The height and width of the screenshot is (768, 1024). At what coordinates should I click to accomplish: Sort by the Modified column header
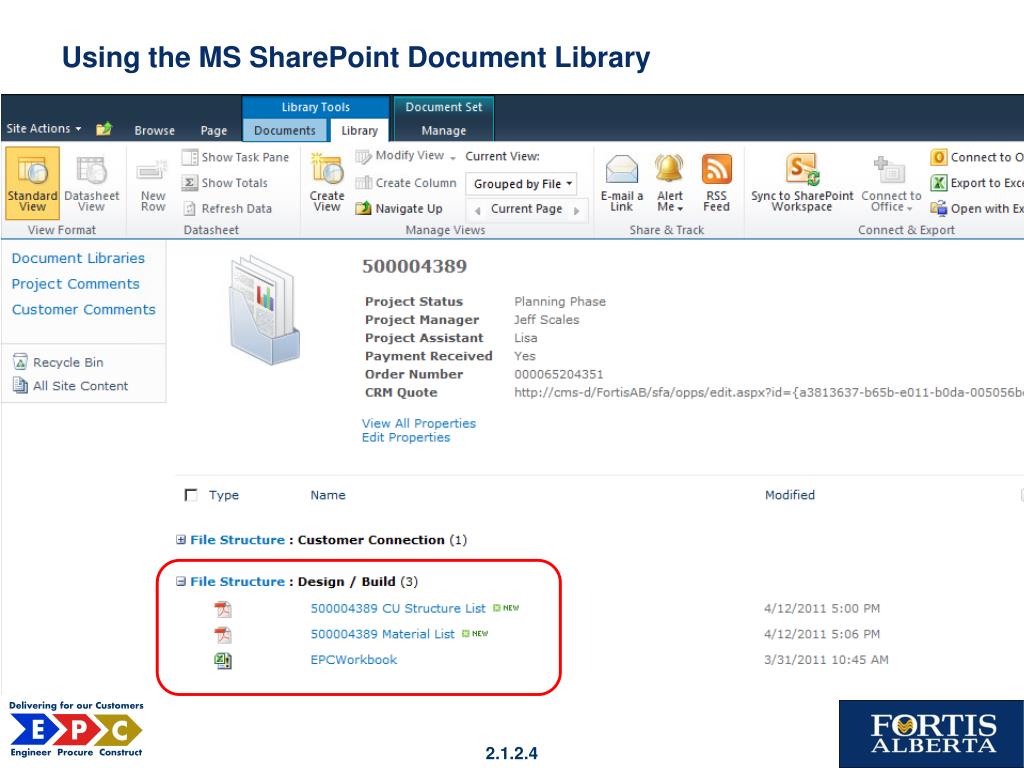click(x=790, y=495)
